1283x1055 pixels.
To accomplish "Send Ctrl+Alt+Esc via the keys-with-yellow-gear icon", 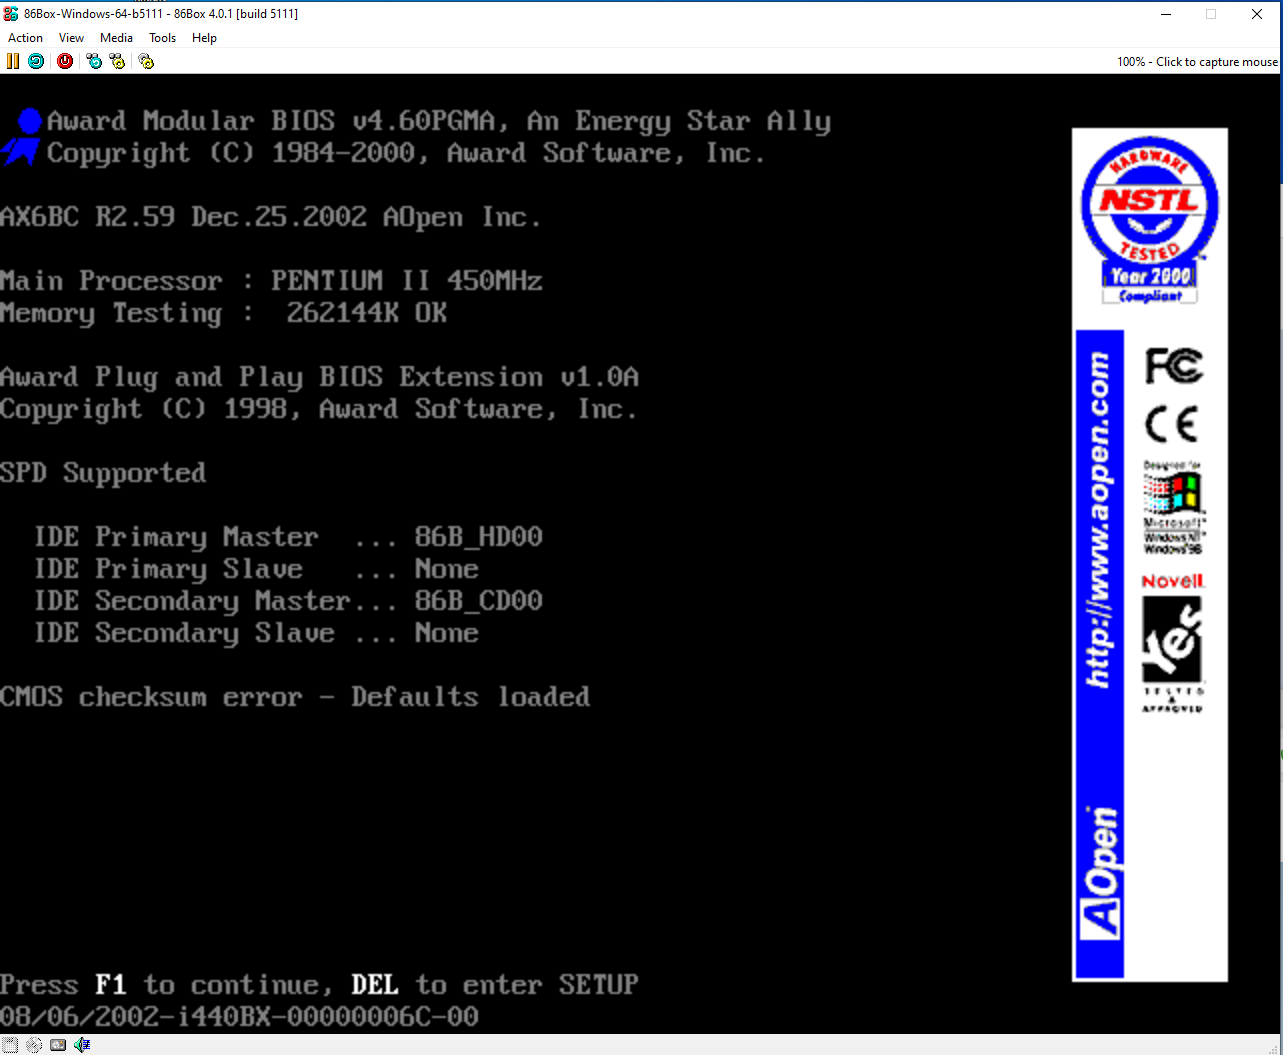I will (118, 61).
